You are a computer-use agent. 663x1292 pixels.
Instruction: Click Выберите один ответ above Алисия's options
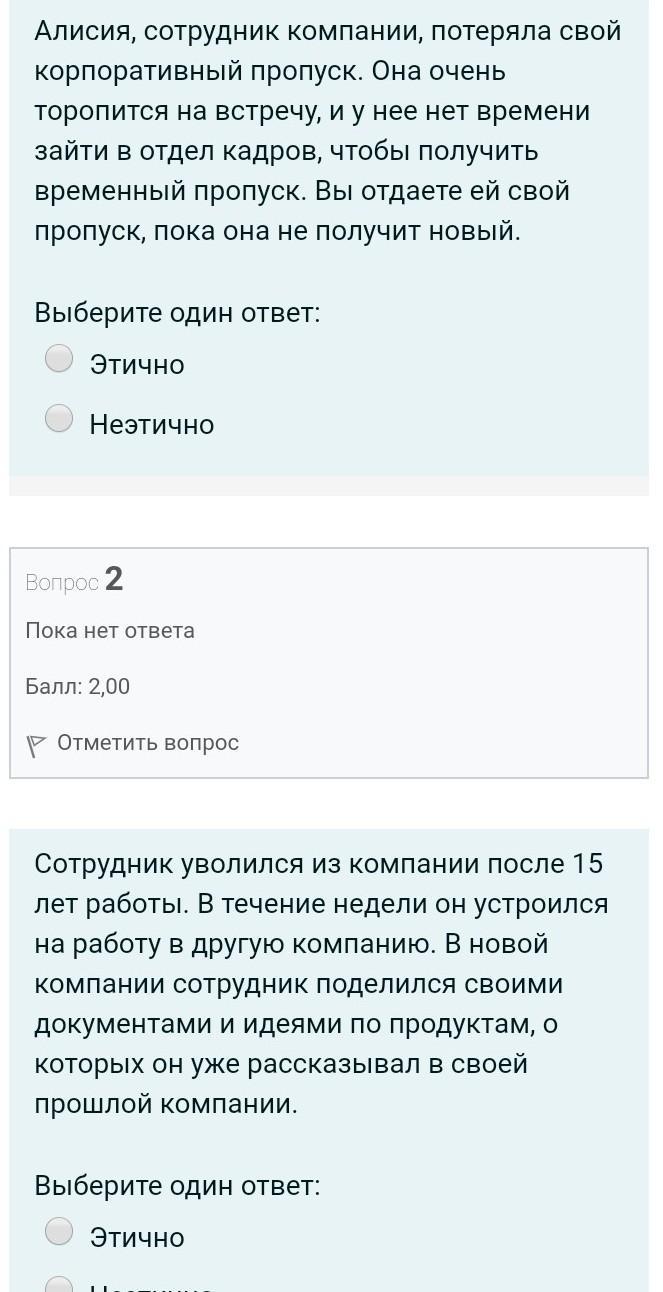pyautogui.click(x=177, y=313)
